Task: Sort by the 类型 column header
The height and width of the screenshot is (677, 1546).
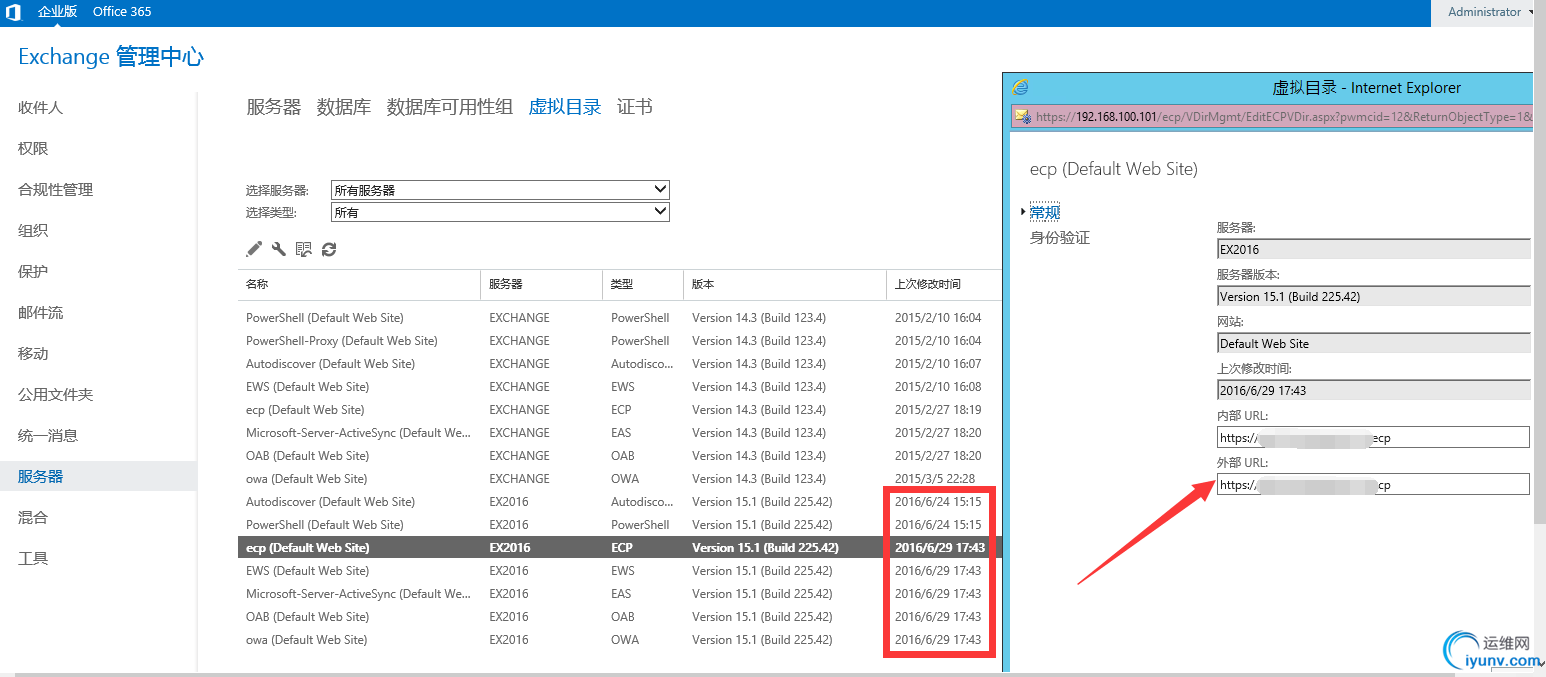Action: pyautogui.click(x=643, y=284)
